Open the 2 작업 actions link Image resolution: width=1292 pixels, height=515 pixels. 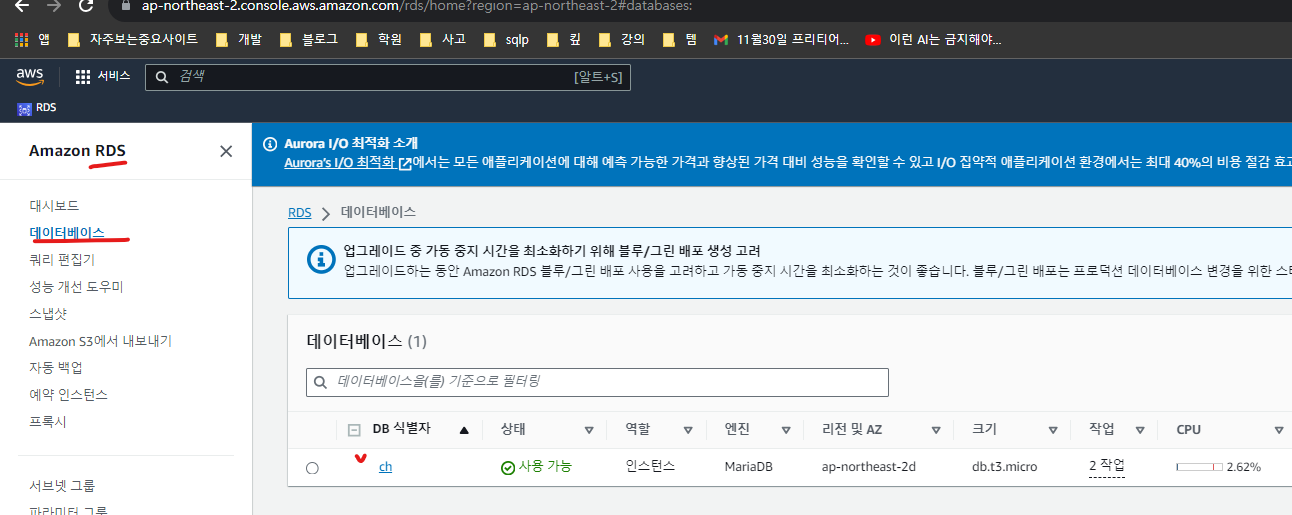pos(1107,466)
